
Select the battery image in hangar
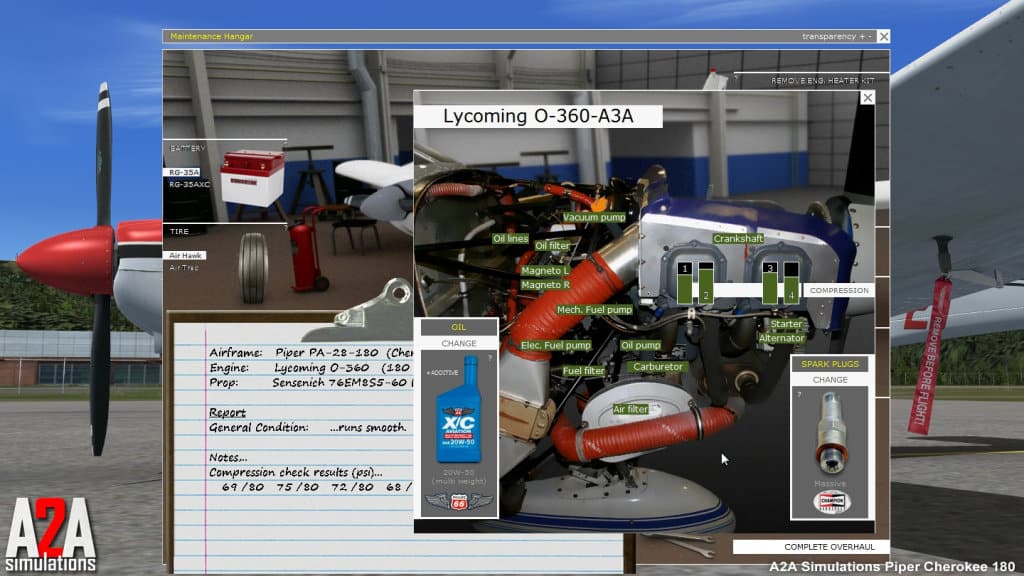click(x=252, y=178)
